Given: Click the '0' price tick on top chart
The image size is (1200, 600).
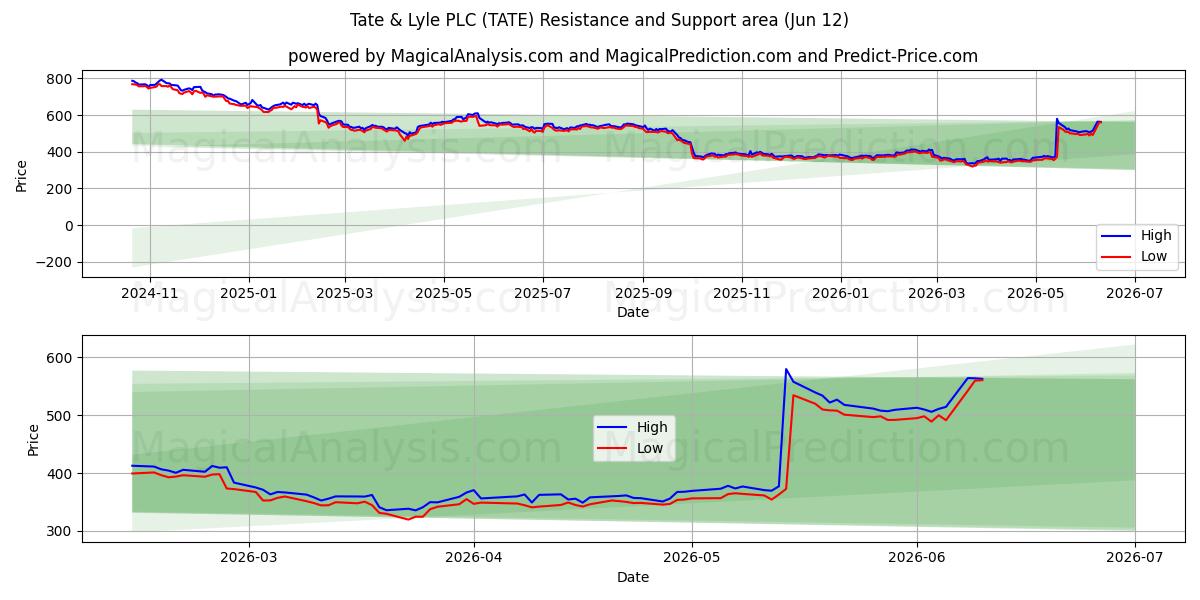Looking at the screenshot, I should (x=69, y=226).
